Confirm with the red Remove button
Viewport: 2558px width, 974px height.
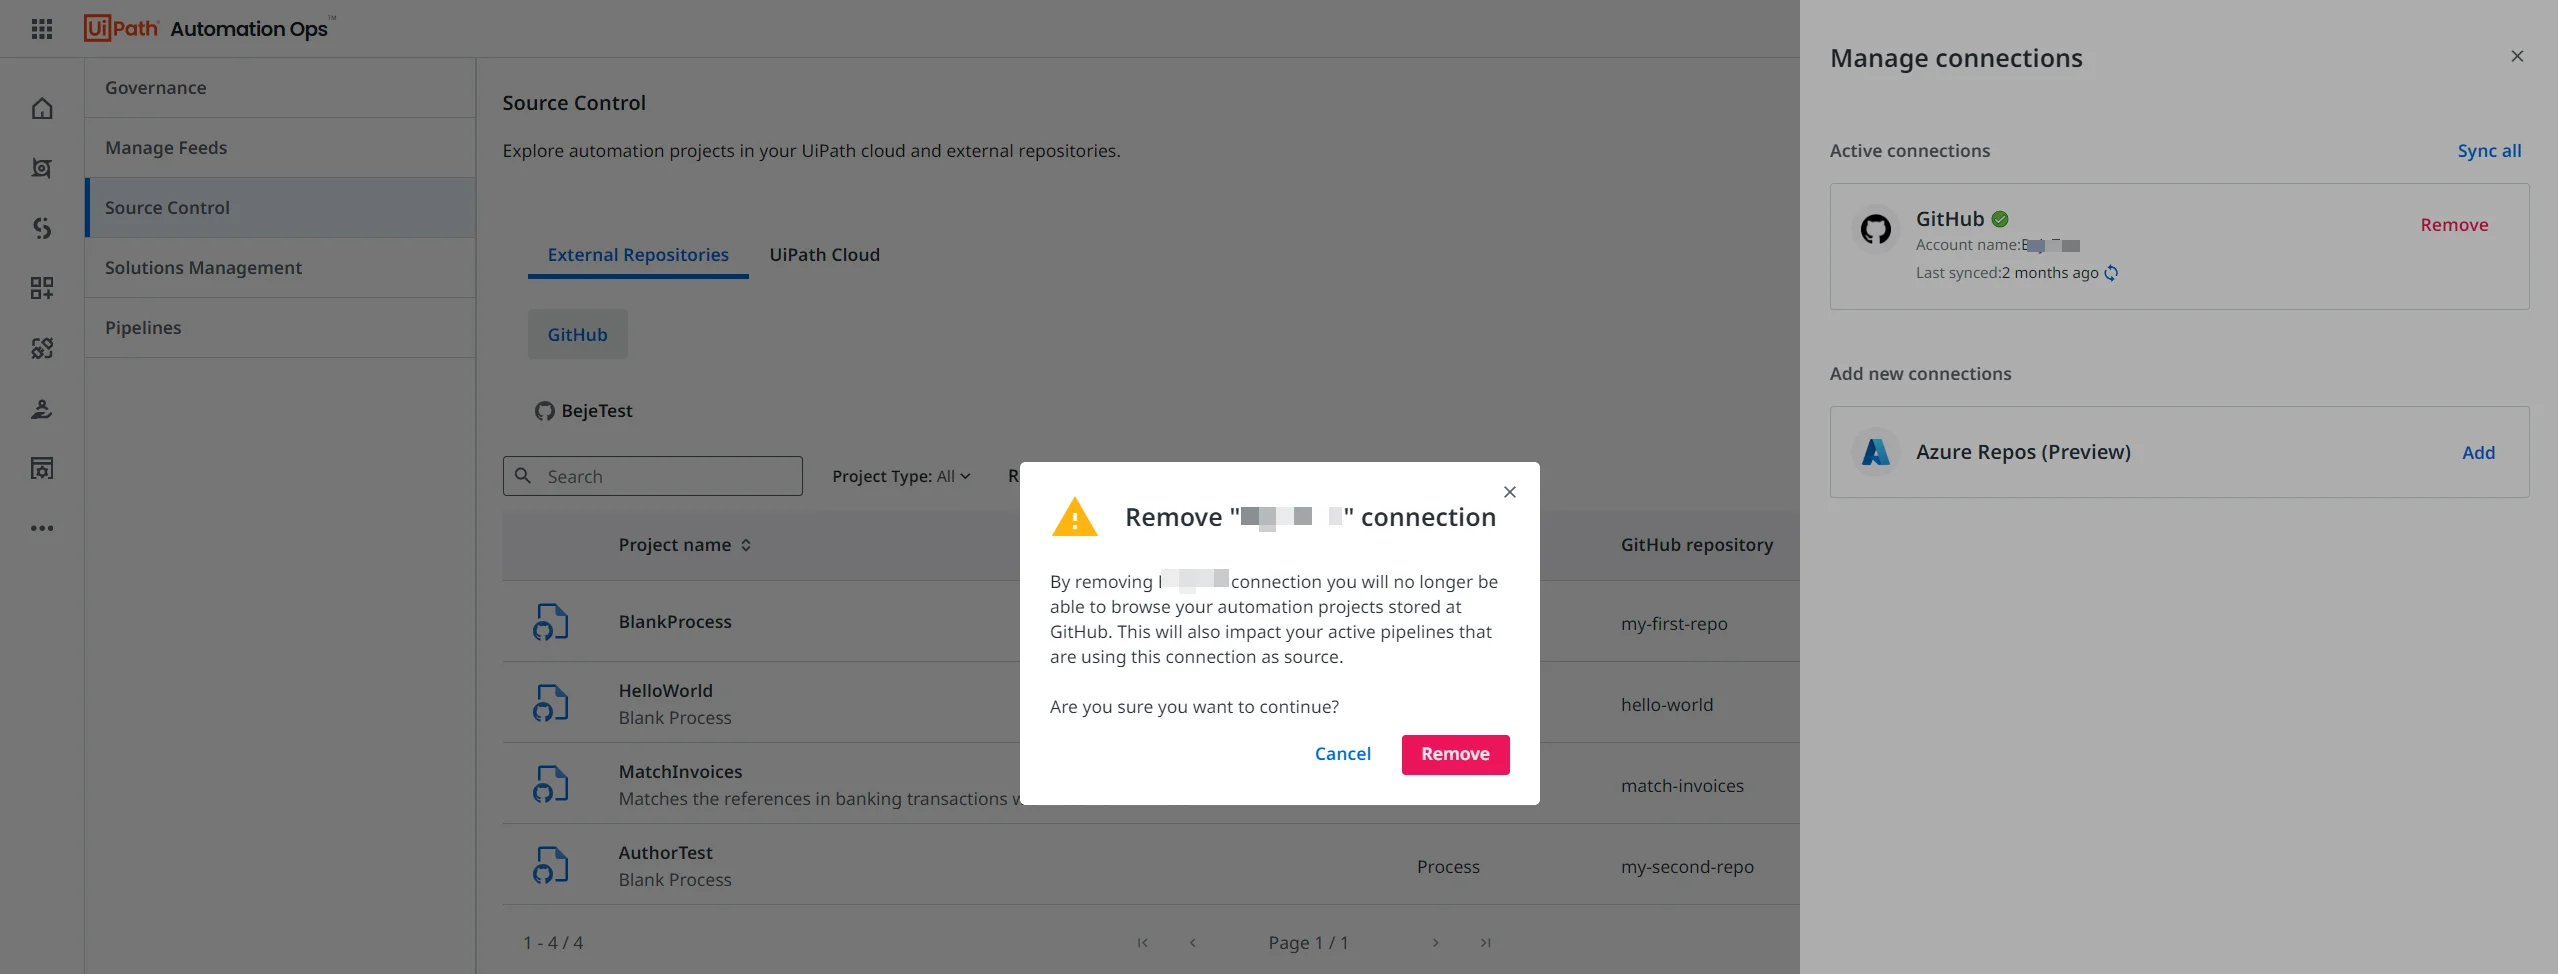[x=1455, y=754]
